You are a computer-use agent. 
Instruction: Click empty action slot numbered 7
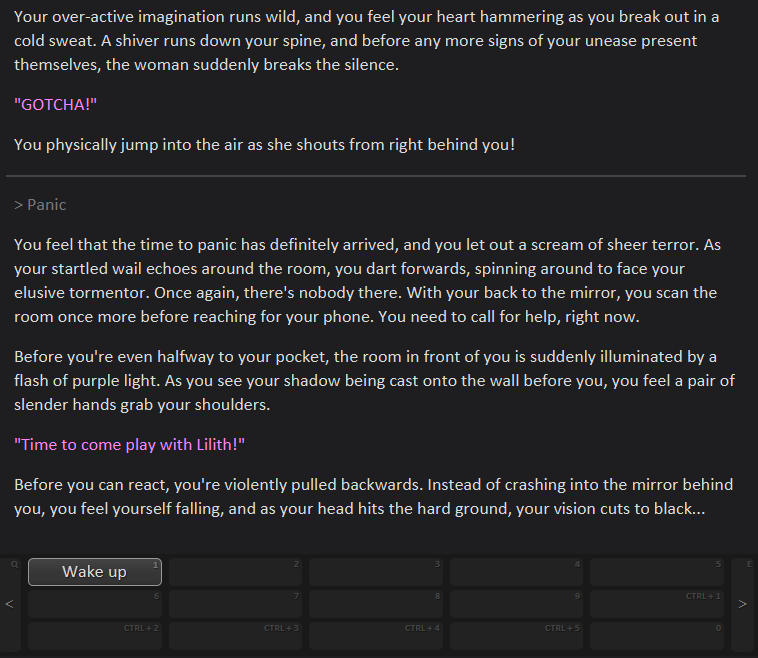235,604
